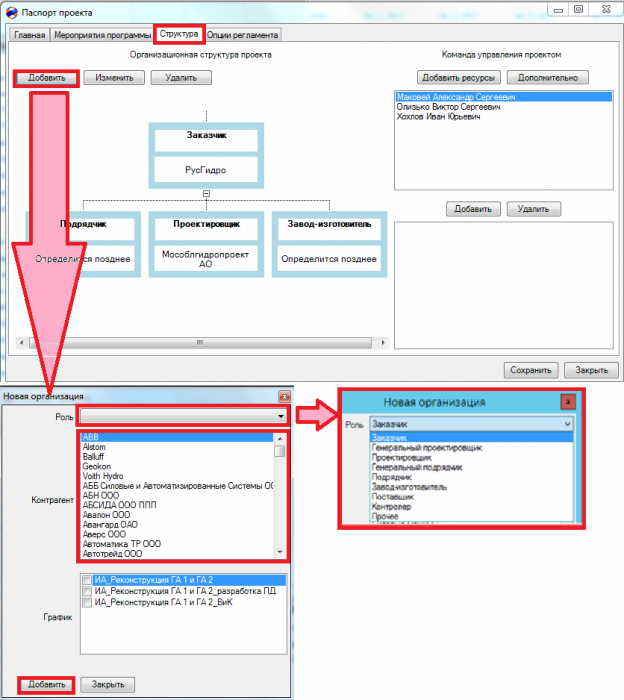This screenshot has height=700, width=624.
Task: Close the blue Новая организация popup
Action: click(x=568, y=402)
